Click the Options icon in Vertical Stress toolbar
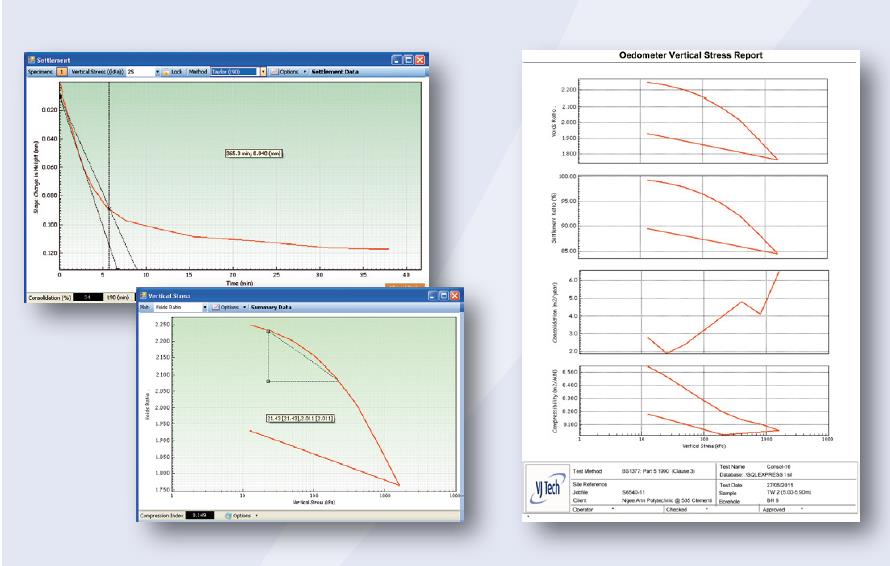Screen dimensions: 890x566 pyautogui.click(x=215, y=307)
